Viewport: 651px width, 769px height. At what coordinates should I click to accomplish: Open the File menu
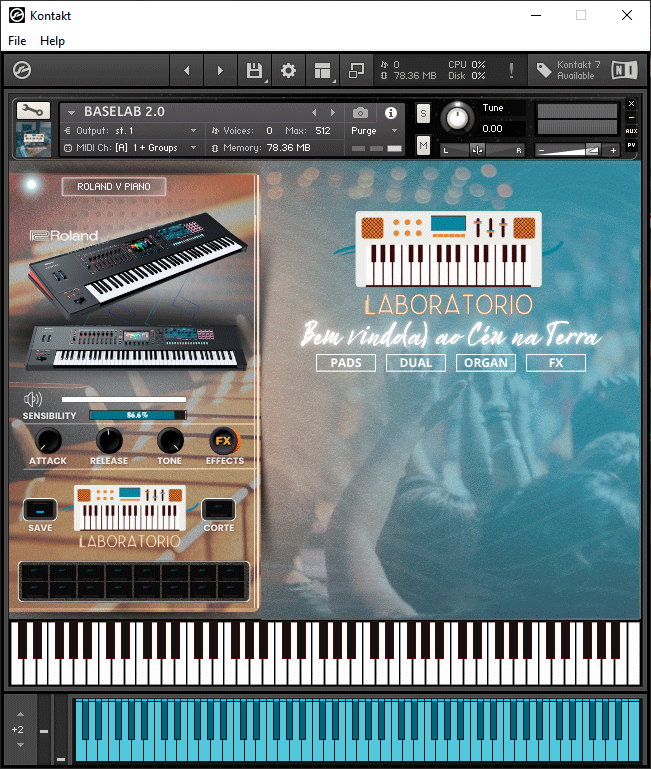pos(17,41)
